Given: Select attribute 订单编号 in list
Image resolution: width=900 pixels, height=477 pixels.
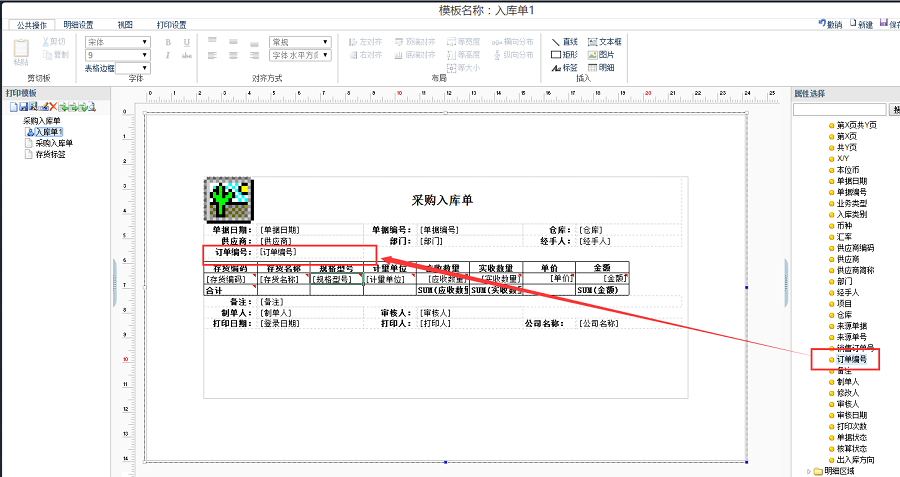Looking at the screenshot, I should (x=851, y=359).
